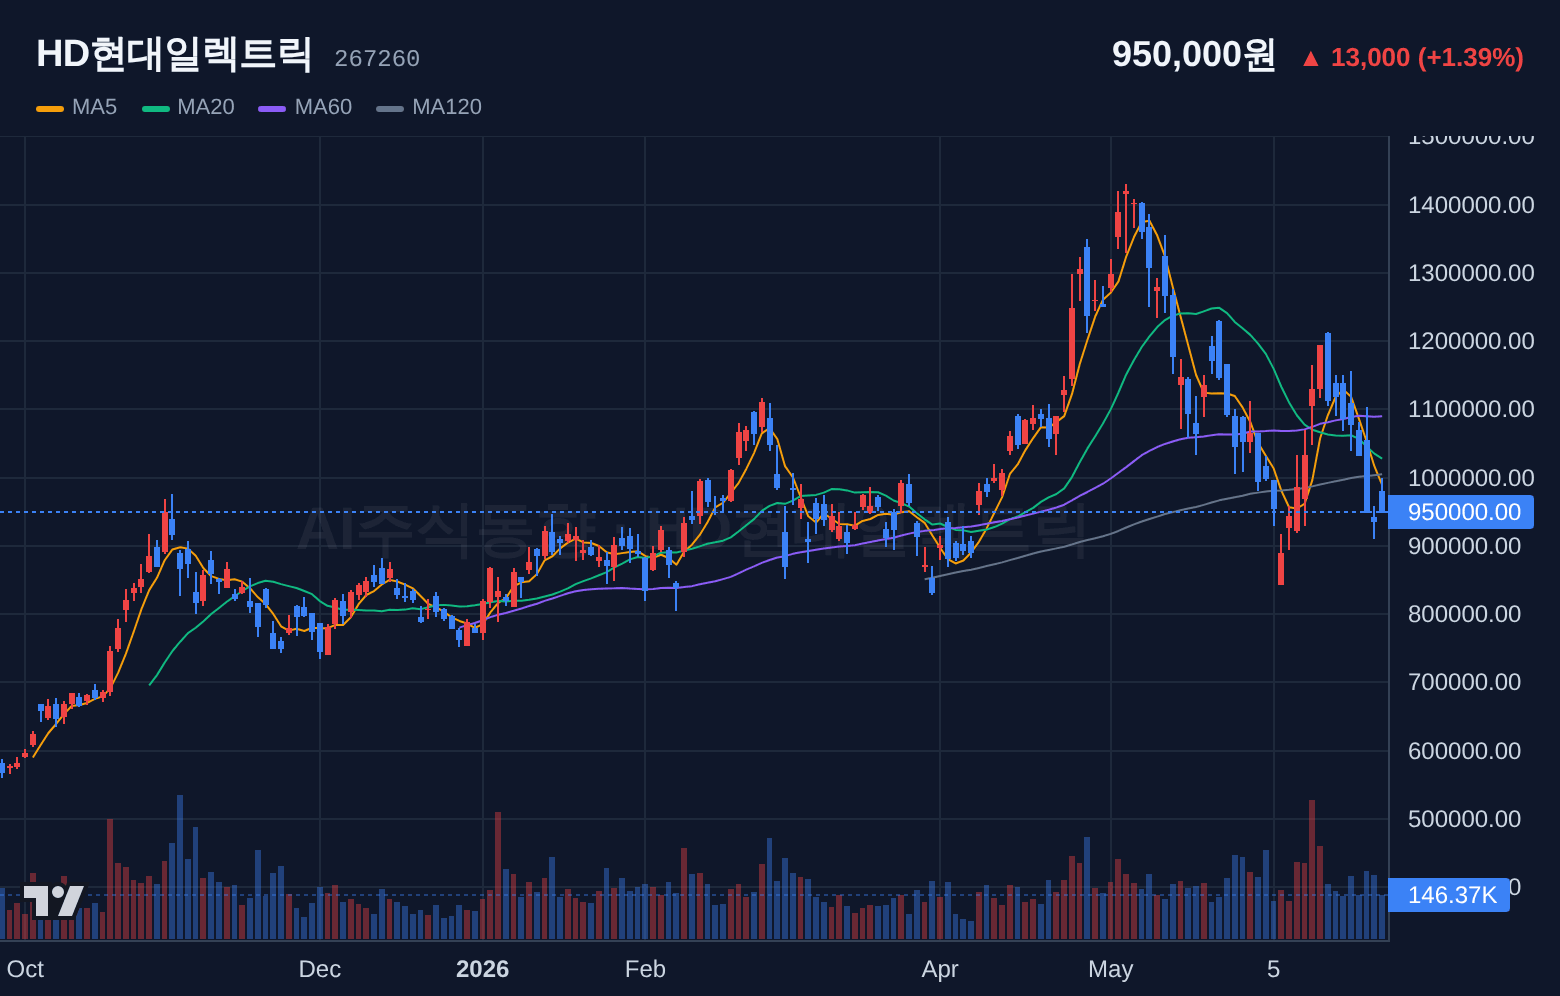Click the 1400000.00 price axis tick
Image resolution: width=1560 pixels, height=996 pixels.
pos(1471,205)
